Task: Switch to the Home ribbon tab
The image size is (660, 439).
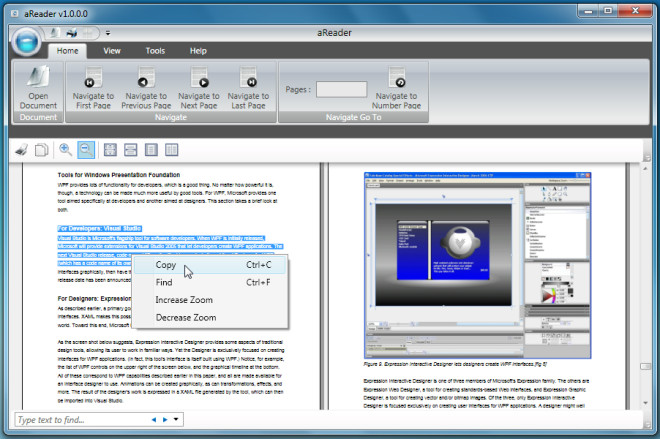Action: click(67, 51)
